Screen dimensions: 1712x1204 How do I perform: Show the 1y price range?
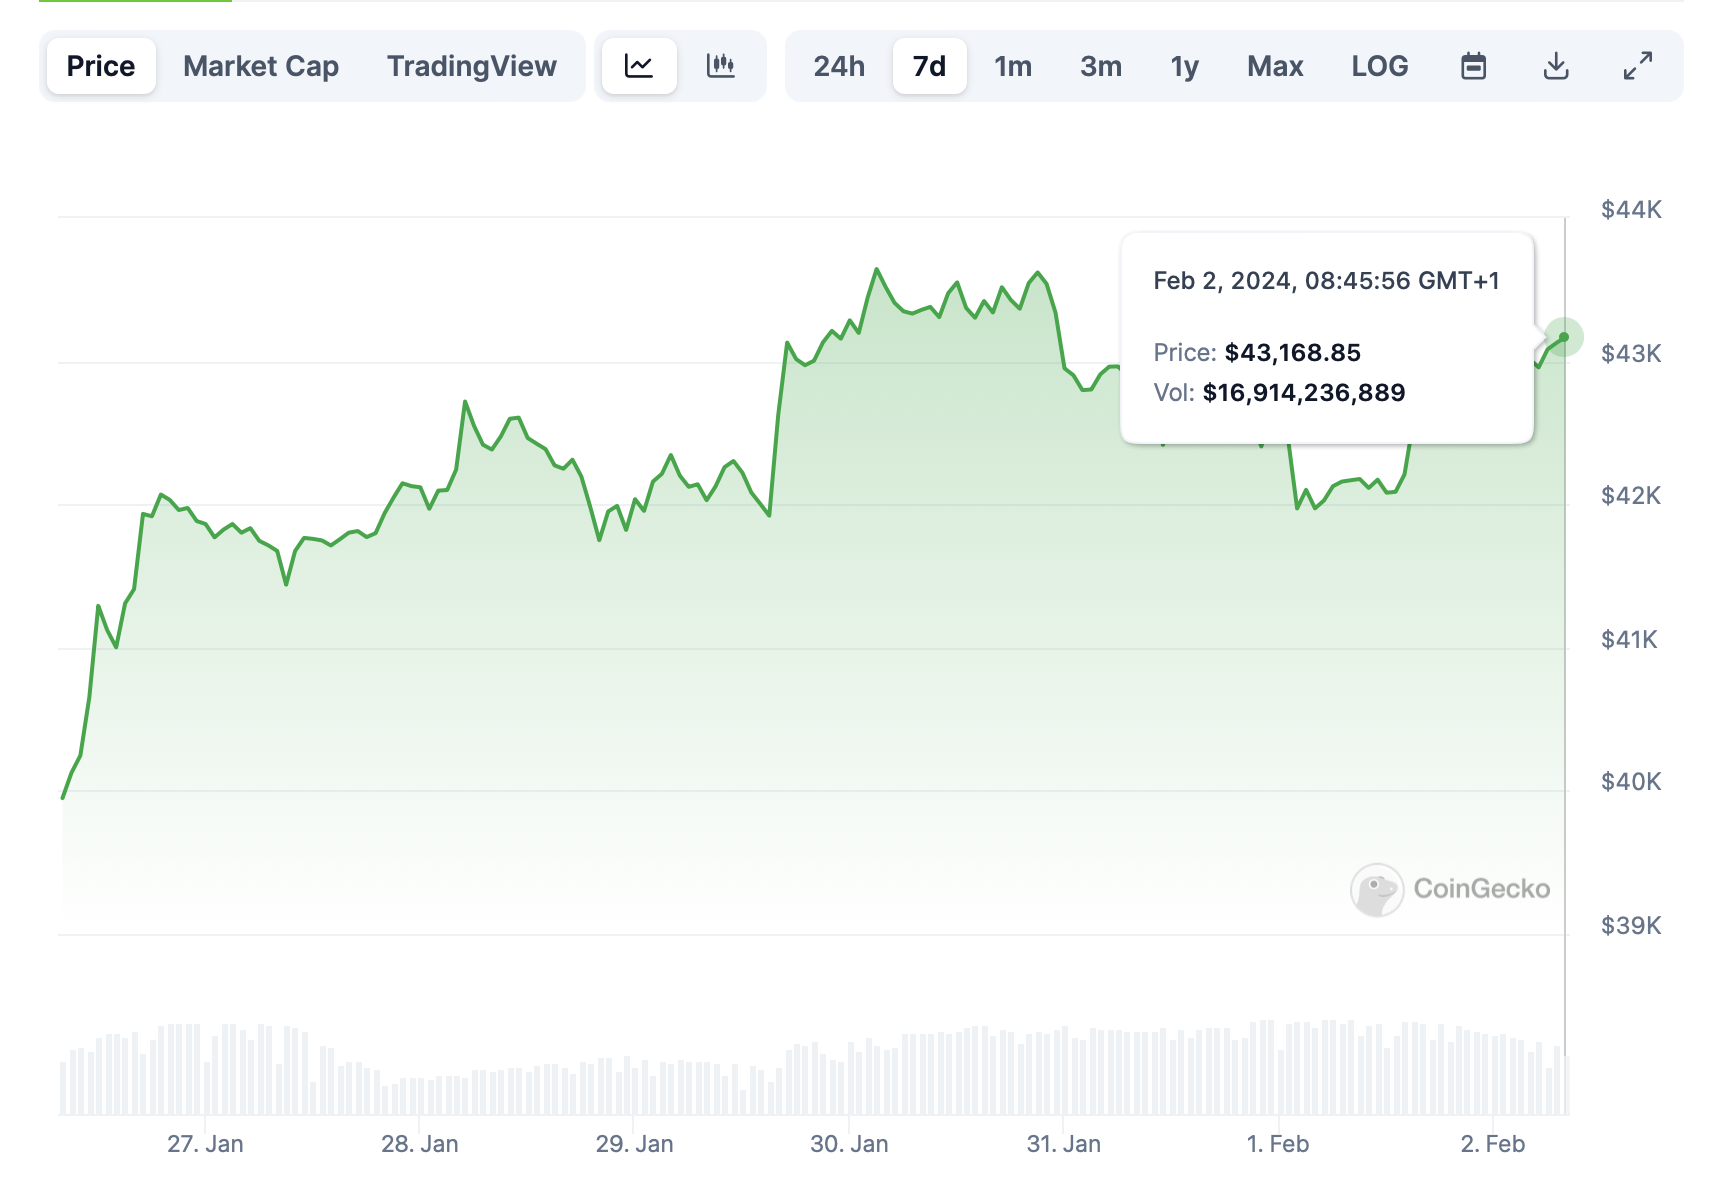coord(1184,66)
